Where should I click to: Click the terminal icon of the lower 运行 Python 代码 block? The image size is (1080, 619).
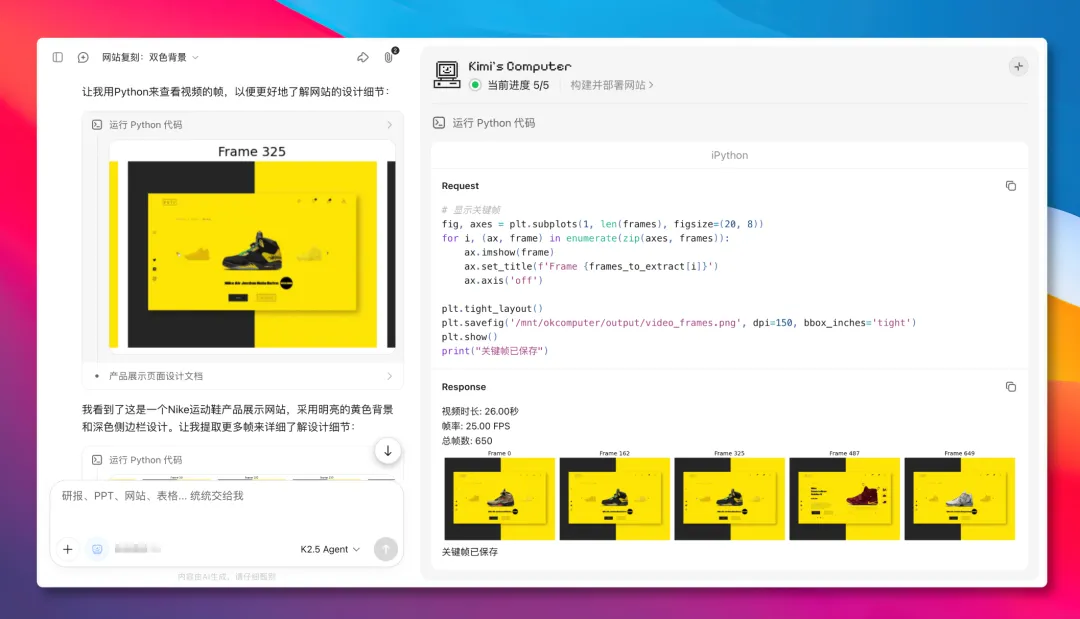(97, 459)
